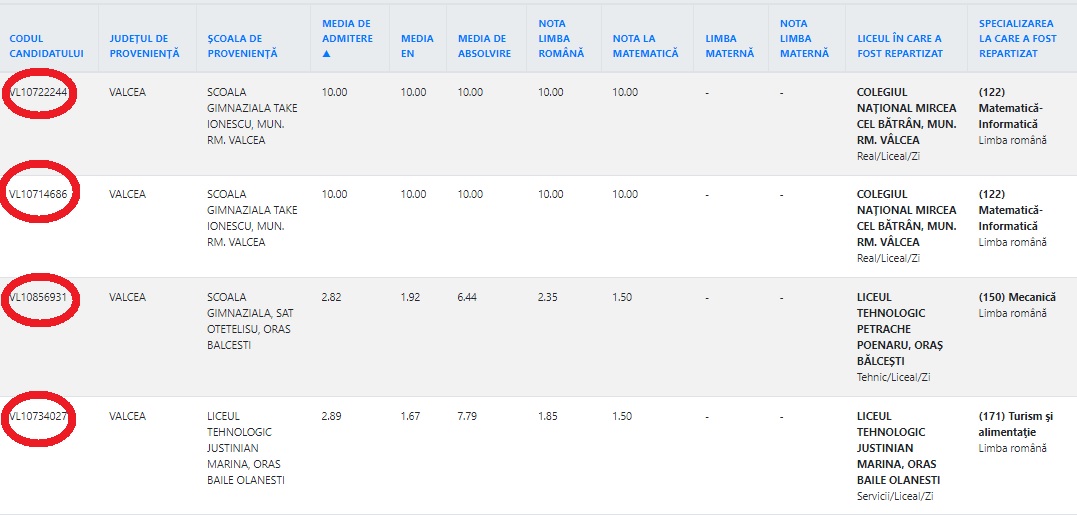The image size is (1077, 515).
Task: Select candidate code VL10714686
Action: 38,194
